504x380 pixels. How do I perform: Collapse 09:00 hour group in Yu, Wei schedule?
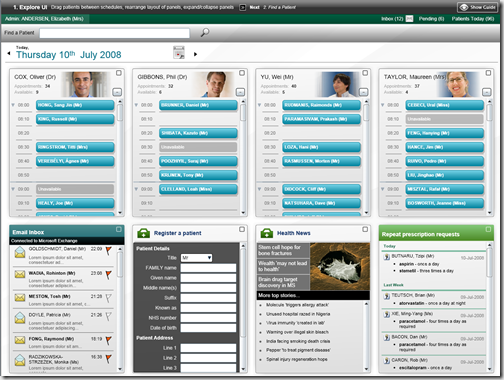(x=259, y=189)
